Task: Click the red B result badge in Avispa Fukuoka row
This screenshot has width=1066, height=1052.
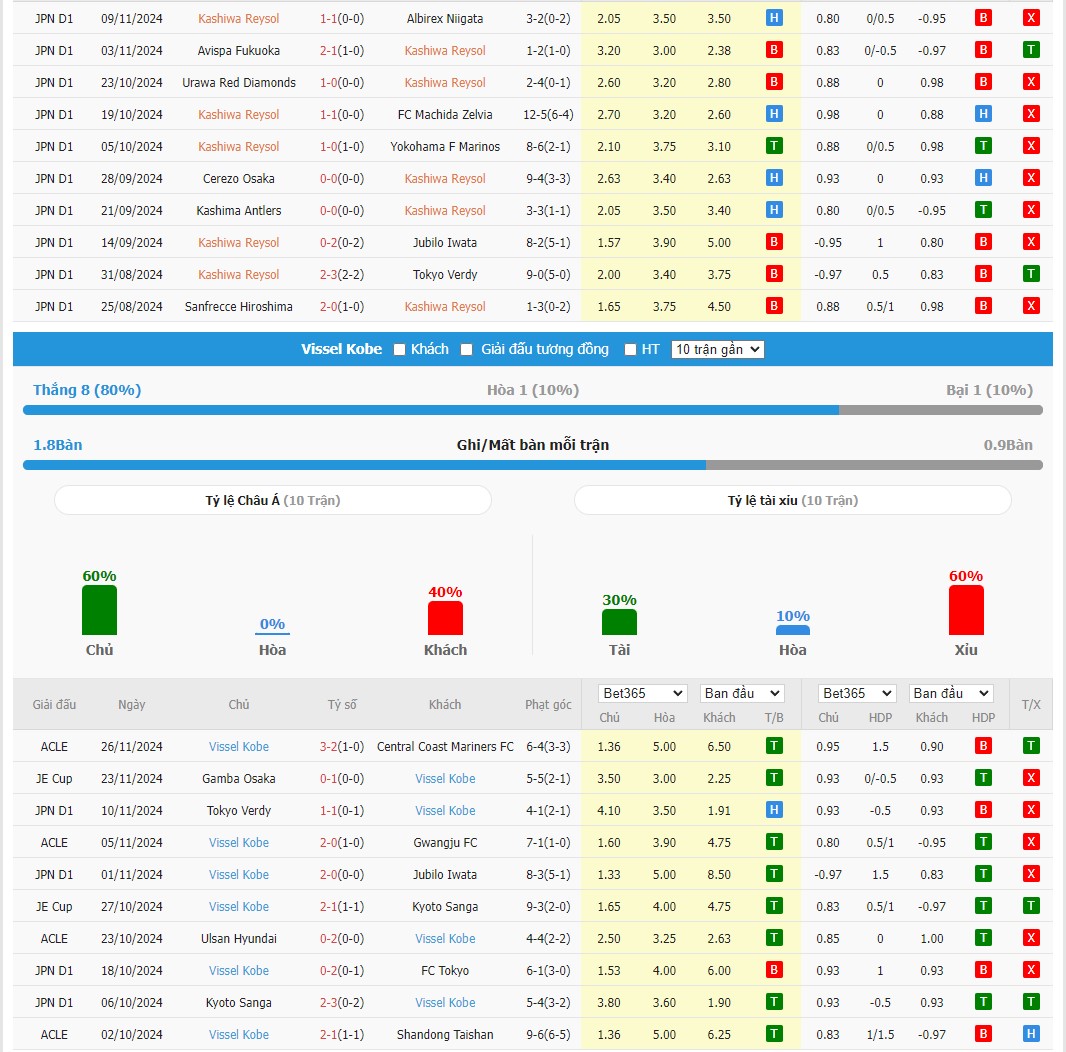Action: (774, 50)
